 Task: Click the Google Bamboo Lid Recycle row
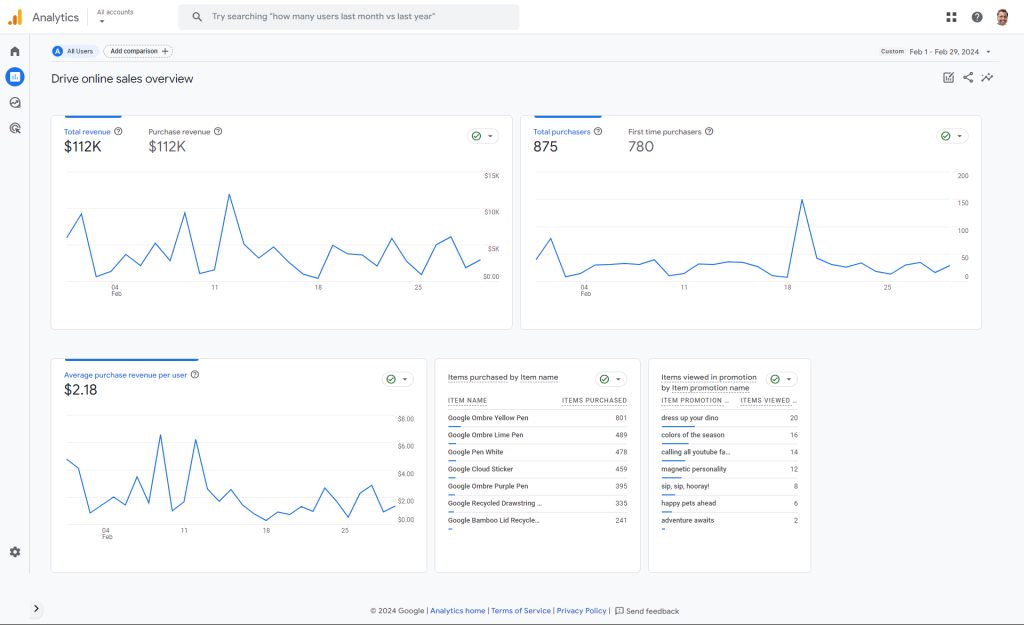pyautogui.click(x=537, y=521)
